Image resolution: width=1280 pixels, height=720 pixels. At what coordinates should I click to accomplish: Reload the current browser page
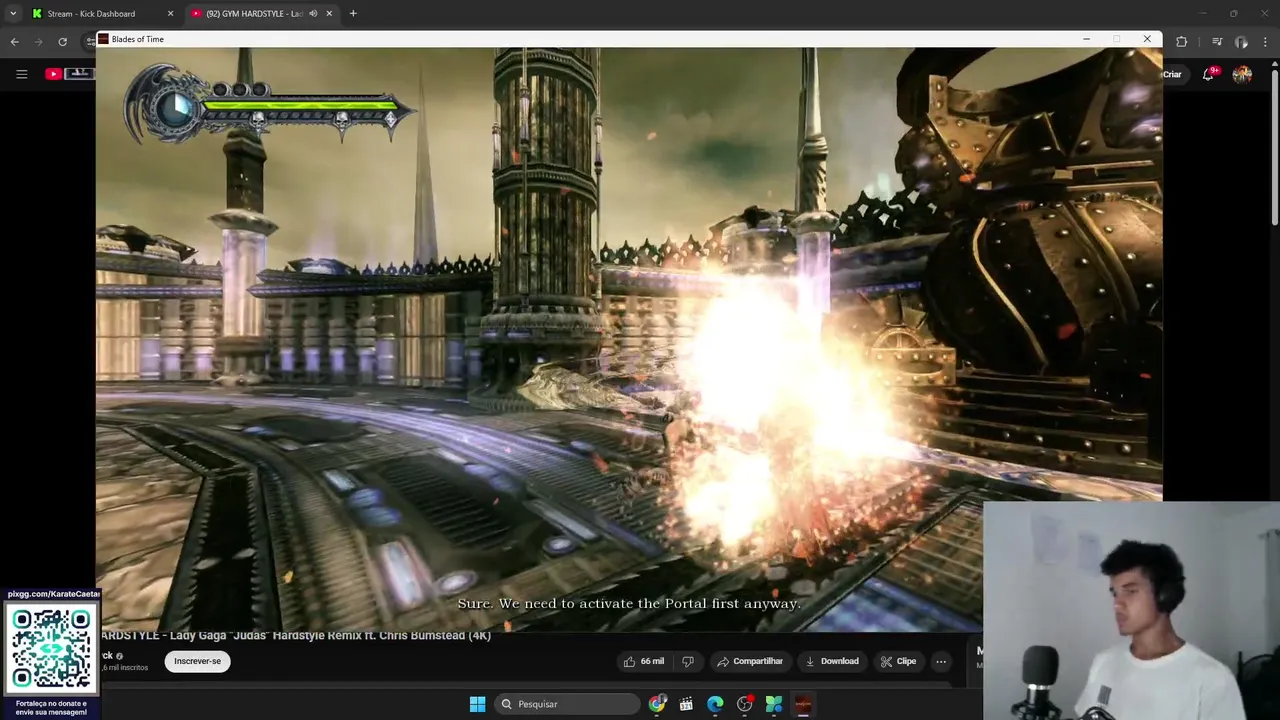(62, 41)
